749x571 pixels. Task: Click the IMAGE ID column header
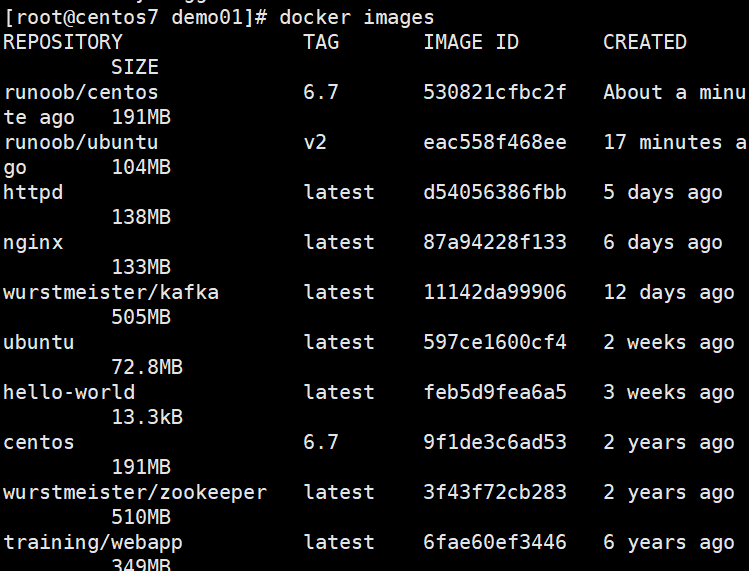pos(471,42)
